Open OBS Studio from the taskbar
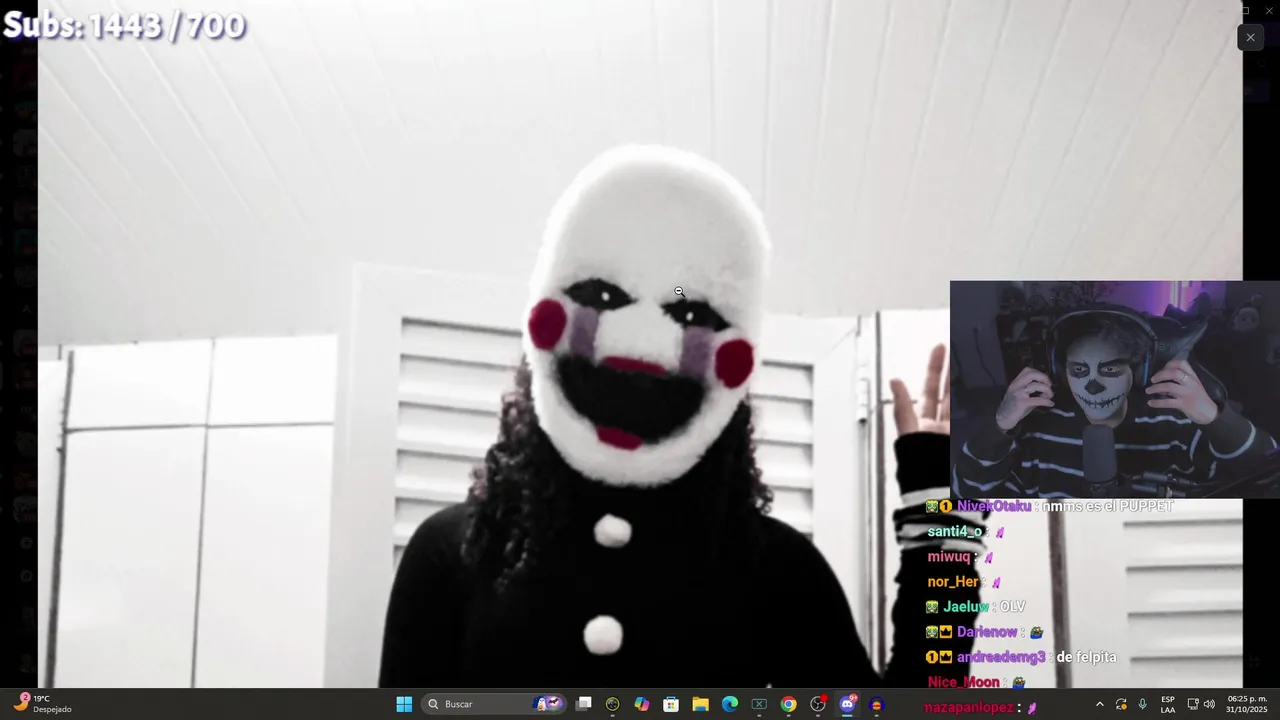The image size is (1280, 720). tap(818, 704)
